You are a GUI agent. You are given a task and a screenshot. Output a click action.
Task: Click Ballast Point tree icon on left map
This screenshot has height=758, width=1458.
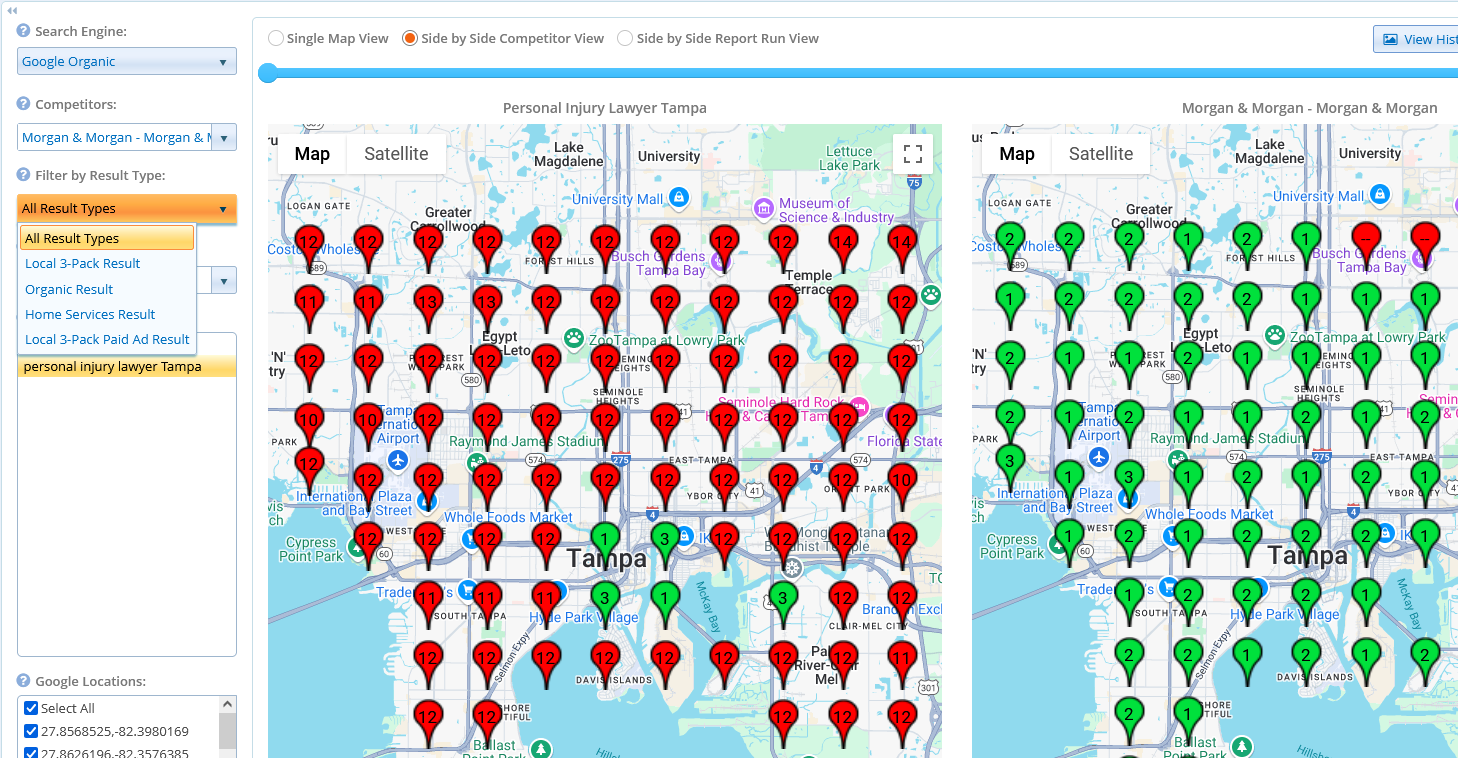click(541, 748)
